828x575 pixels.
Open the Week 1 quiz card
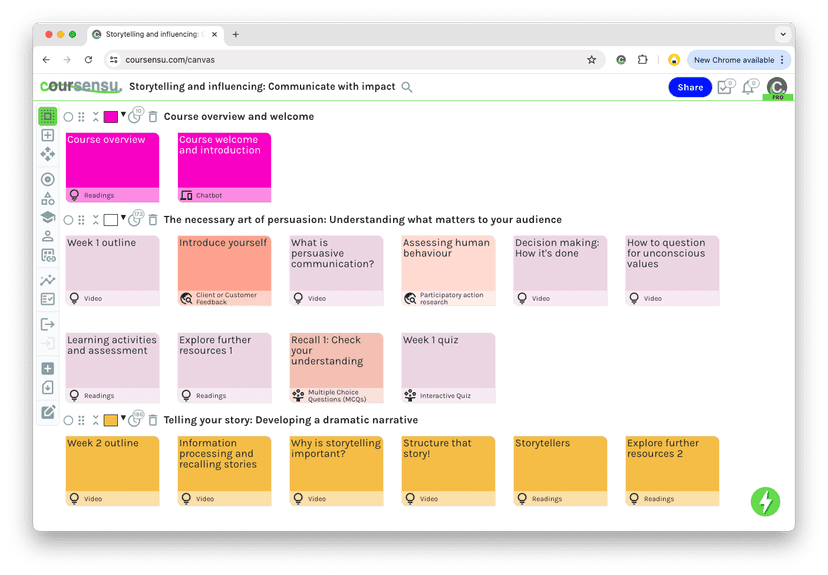448,367
